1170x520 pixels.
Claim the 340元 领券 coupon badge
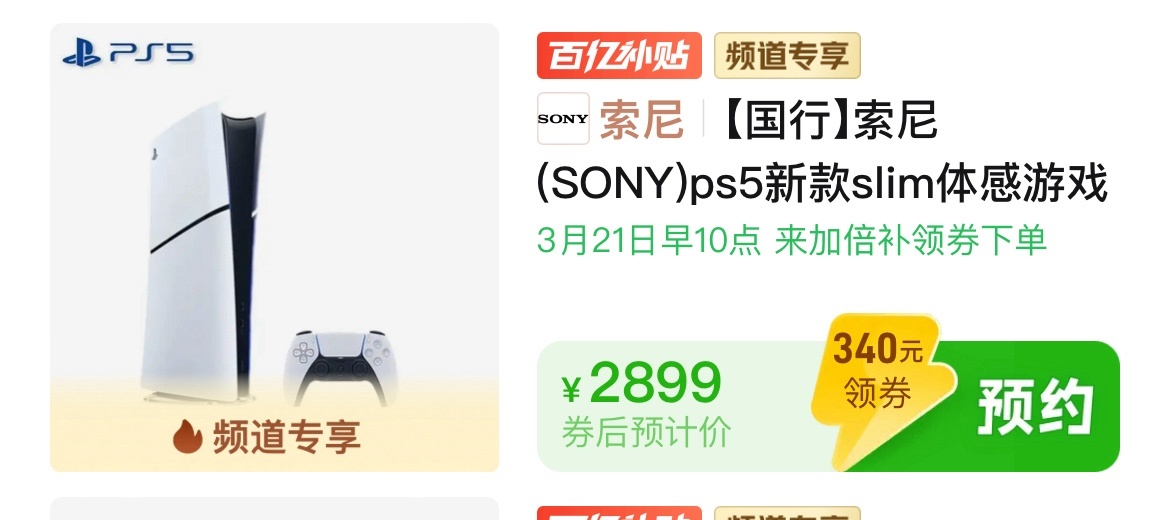(x=878, y=373)
